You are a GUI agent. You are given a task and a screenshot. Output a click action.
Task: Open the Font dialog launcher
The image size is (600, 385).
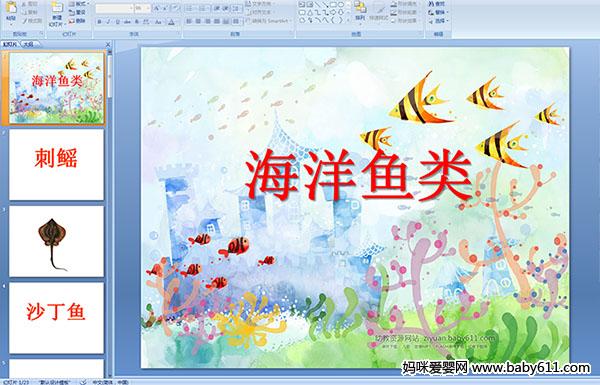tap(179, 34)
